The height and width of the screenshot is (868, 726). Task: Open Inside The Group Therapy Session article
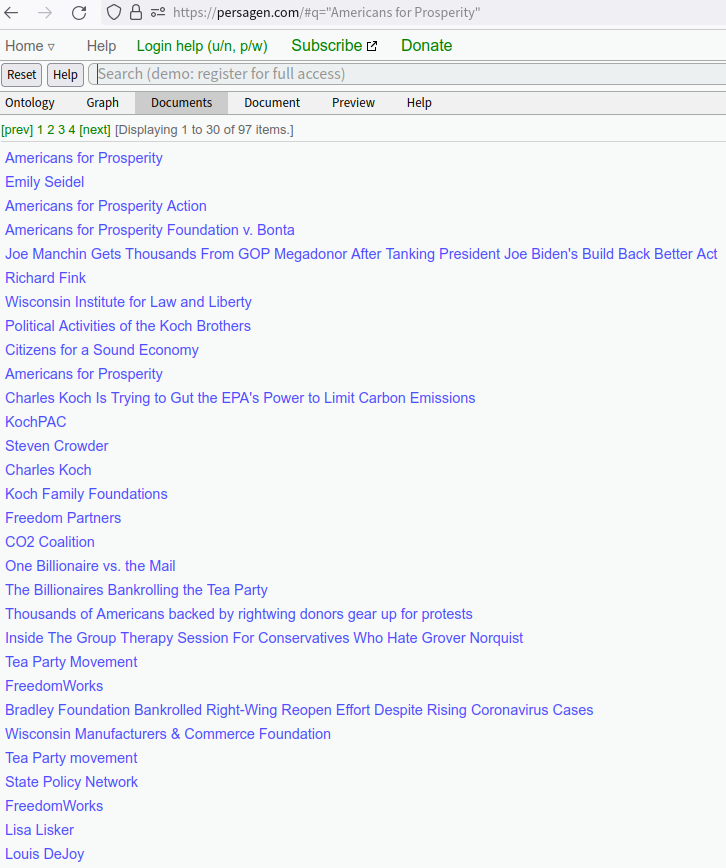[x=264, y=638]
